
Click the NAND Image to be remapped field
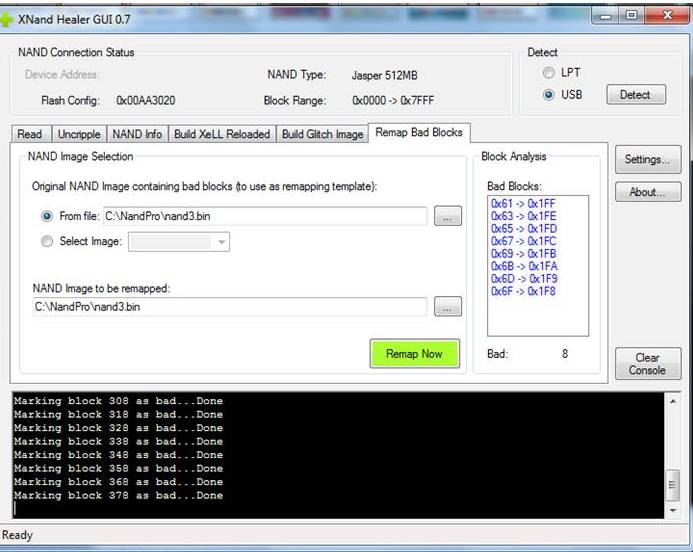230,307
